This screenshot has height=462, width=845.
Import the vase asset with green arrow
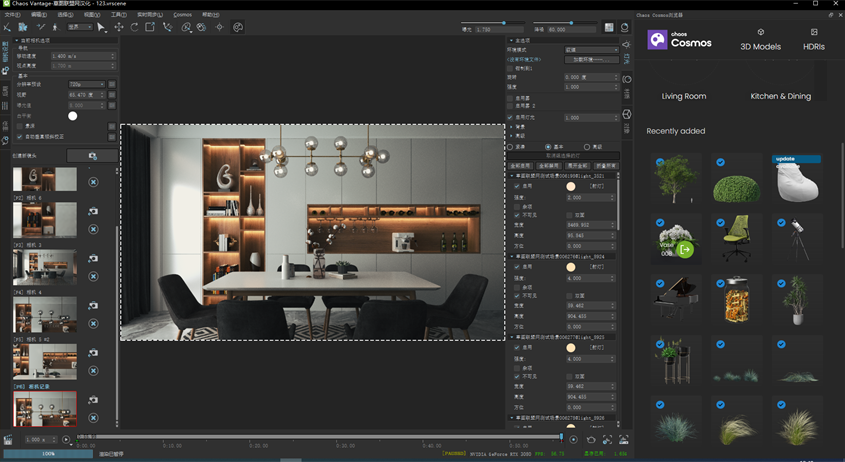click(x=685, y=250)
